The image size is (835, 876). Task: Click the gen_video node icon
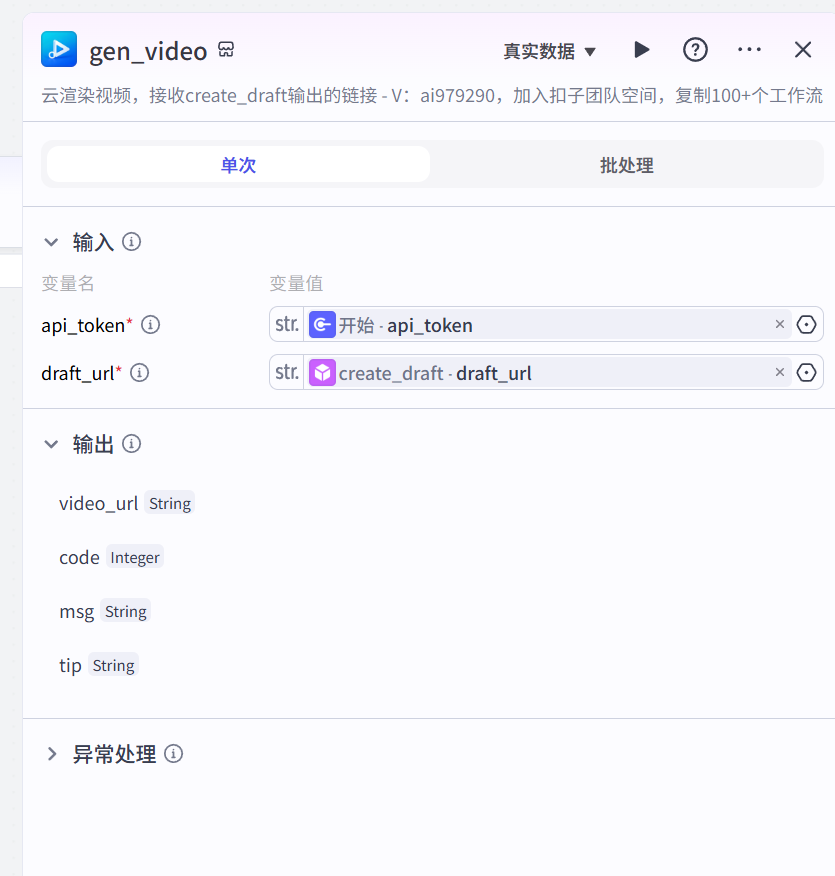[58, 49]
